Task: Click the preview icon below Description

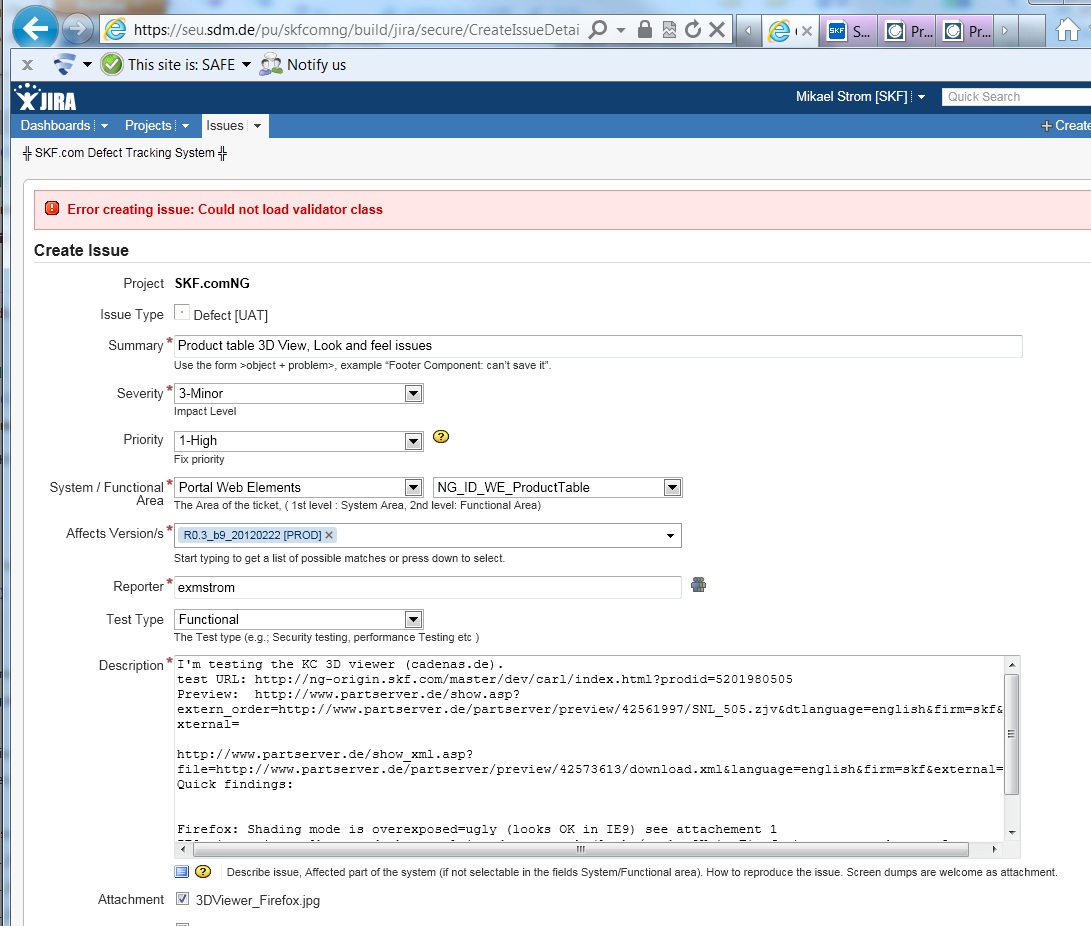Action: click(x=182, y=872)
